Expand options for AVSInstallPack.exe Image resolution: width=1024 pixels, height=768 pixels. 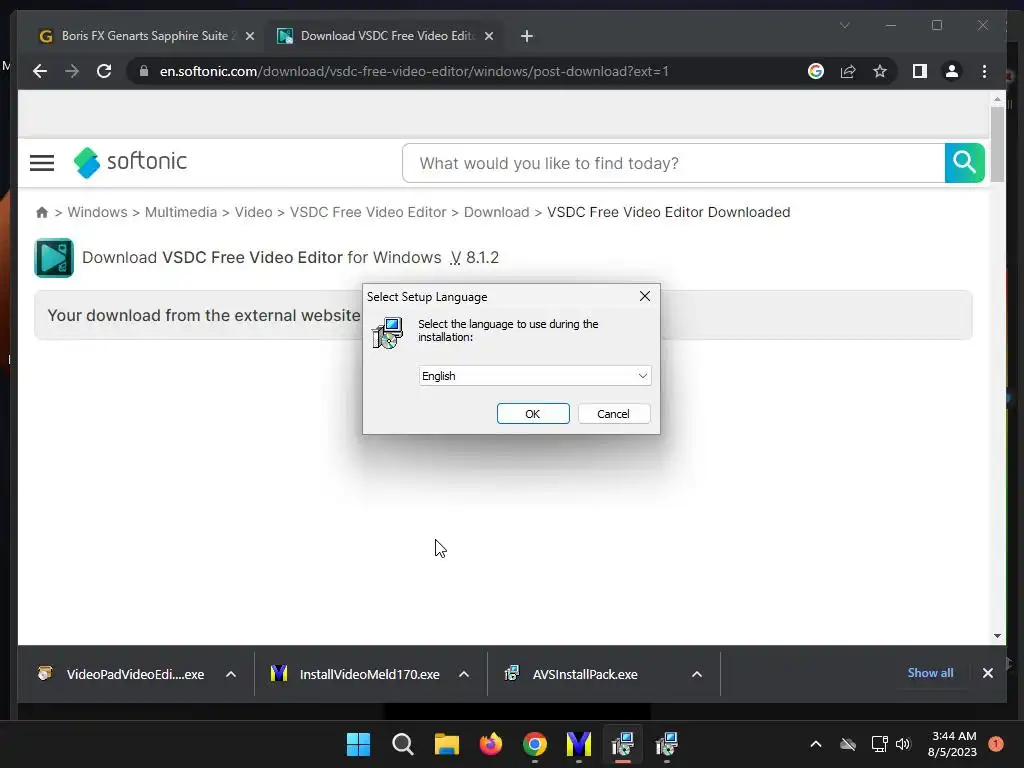pyautogui.click(x=697, y=674)
